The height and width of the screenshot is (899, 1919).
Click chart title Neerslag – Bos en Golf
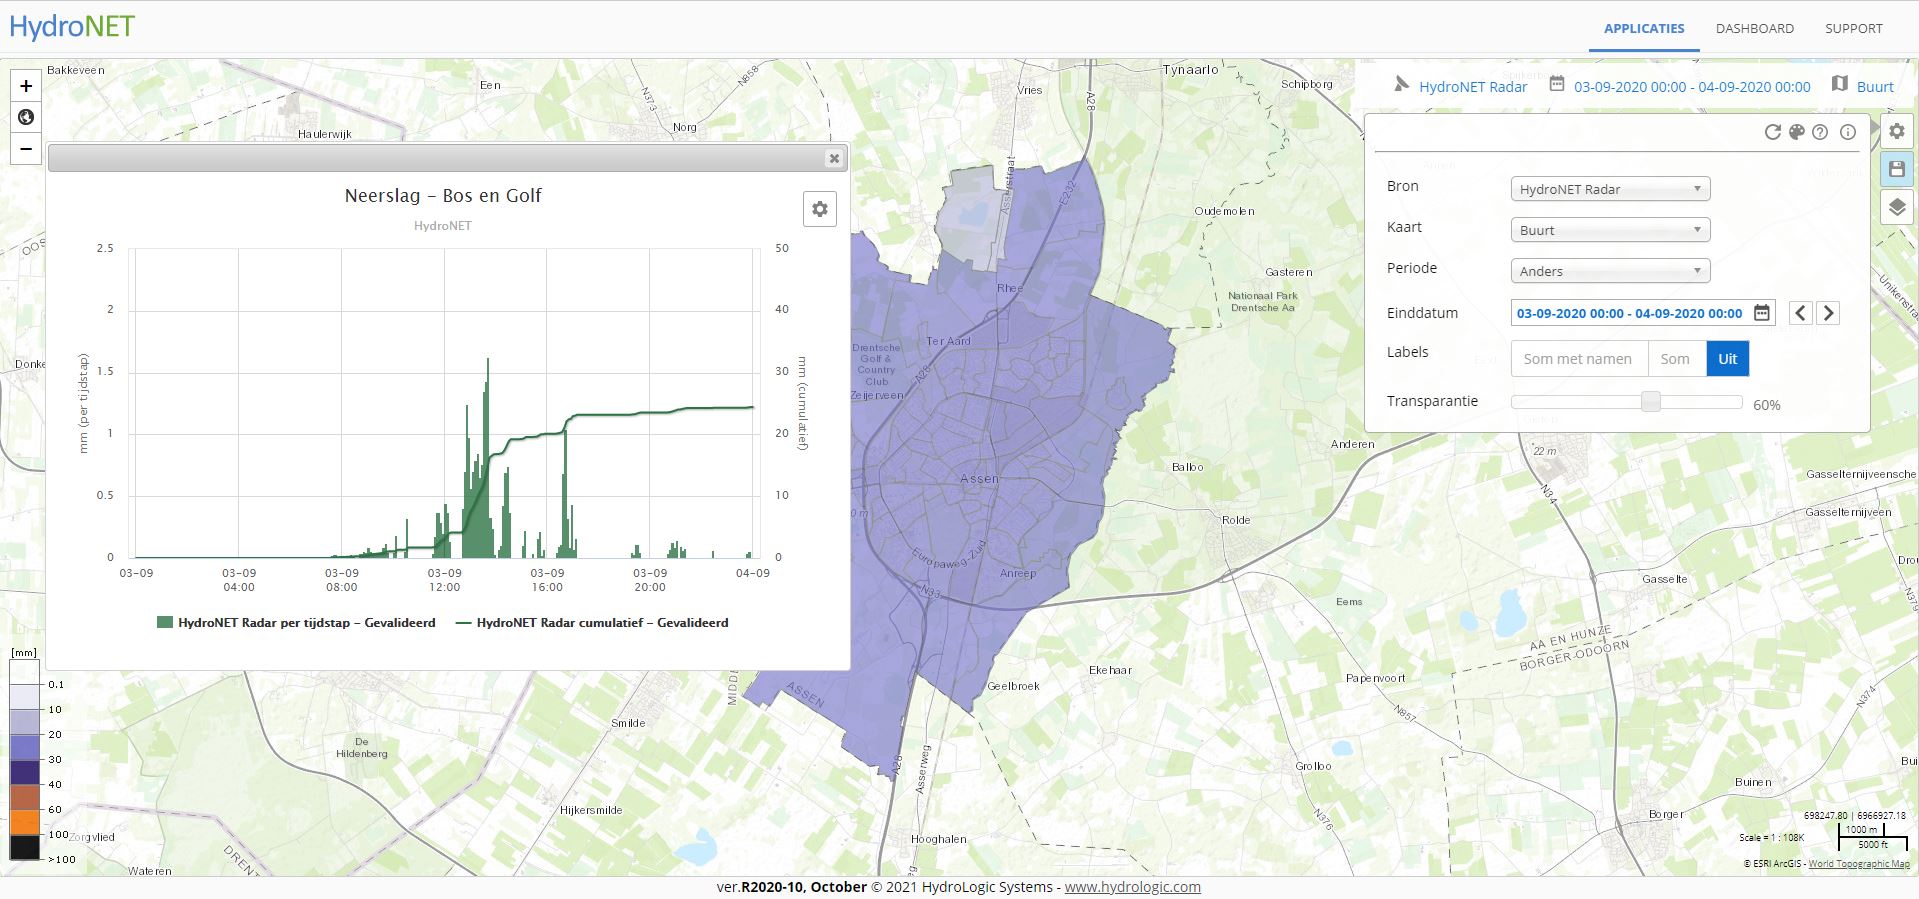[x=443, y=196]
